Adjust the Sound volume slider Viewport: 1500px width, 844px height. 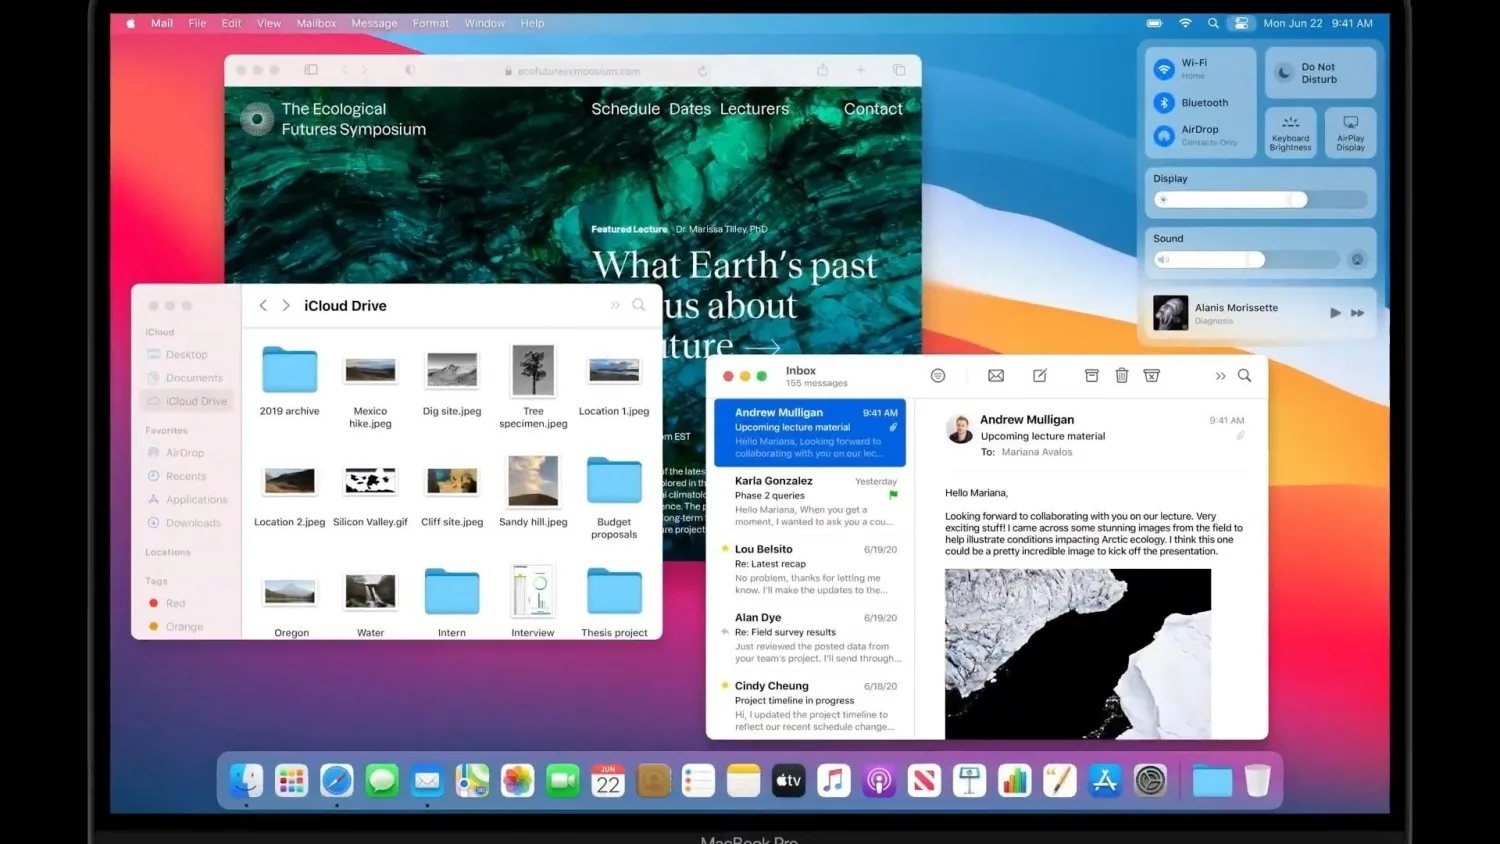[x=1246, y=260]
